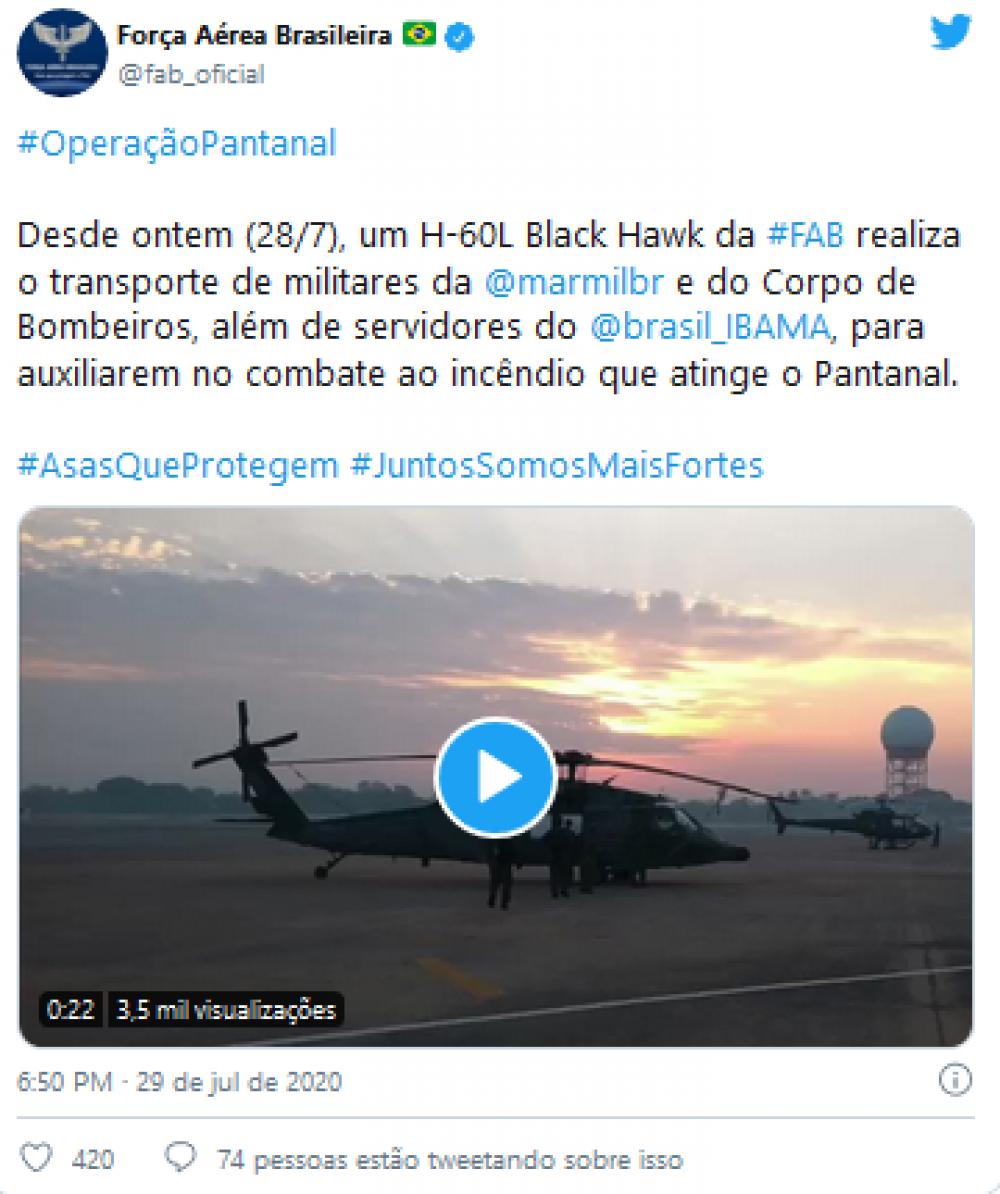Click the Twitter bird logo

point(950,32)
